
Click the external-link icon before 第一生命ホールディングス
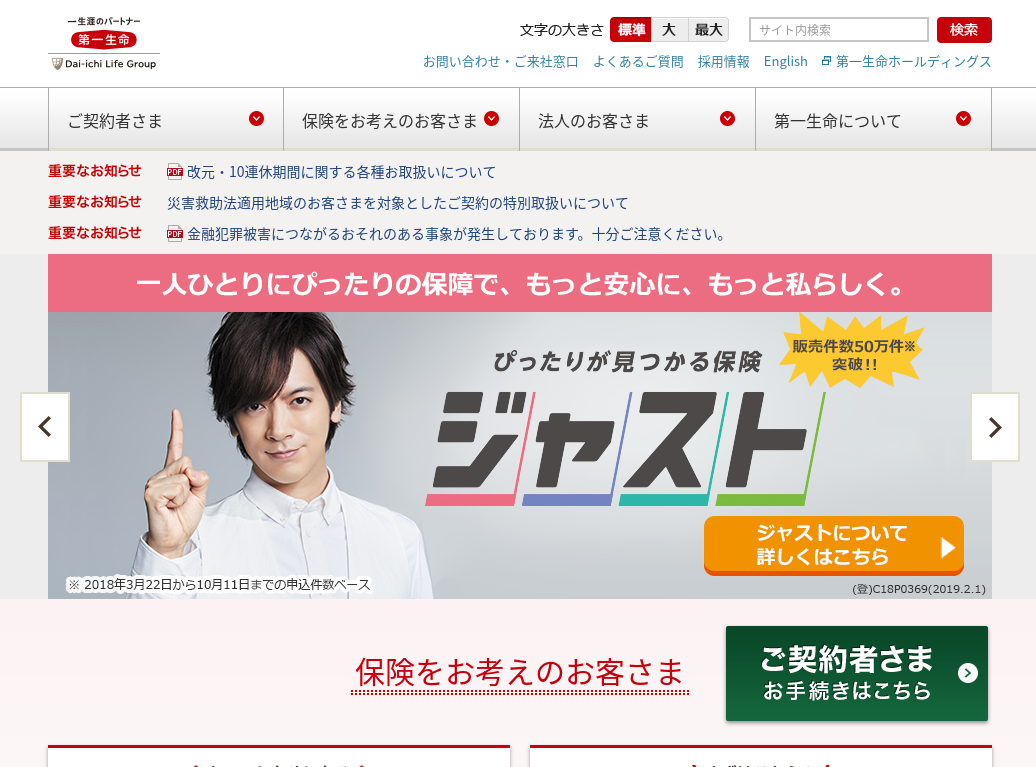click(x=826, y=61)
